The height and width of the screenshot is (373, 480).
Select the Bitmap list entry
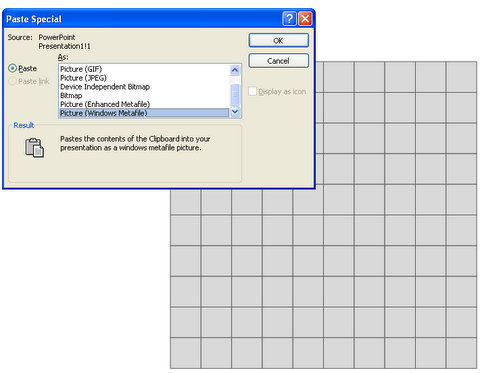(144, 95)
